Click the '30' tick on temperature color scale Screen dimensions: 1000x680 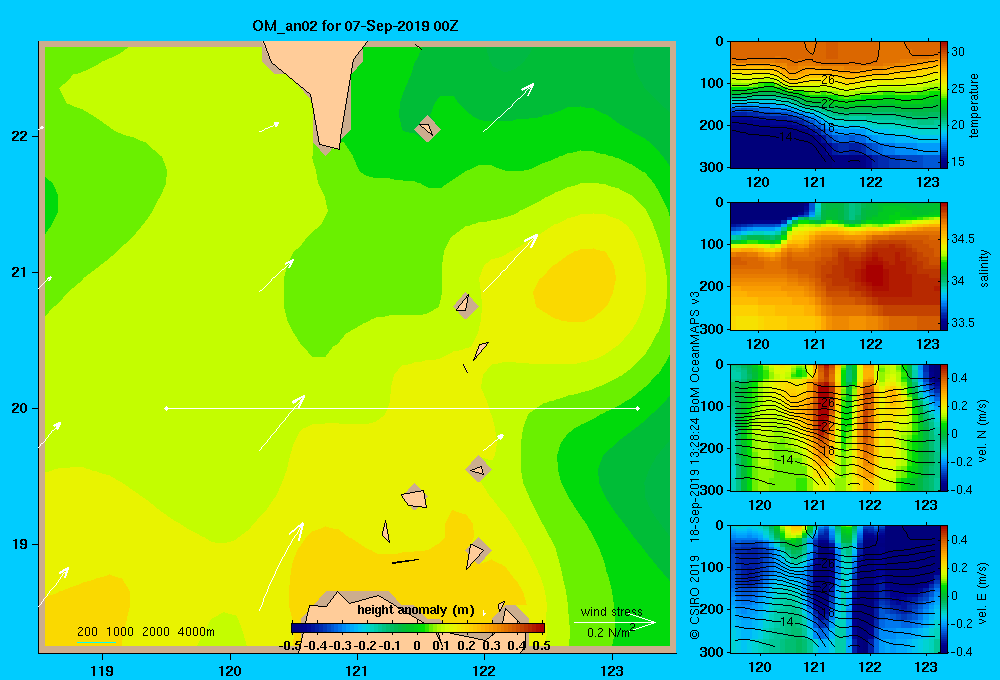[958, 52]
